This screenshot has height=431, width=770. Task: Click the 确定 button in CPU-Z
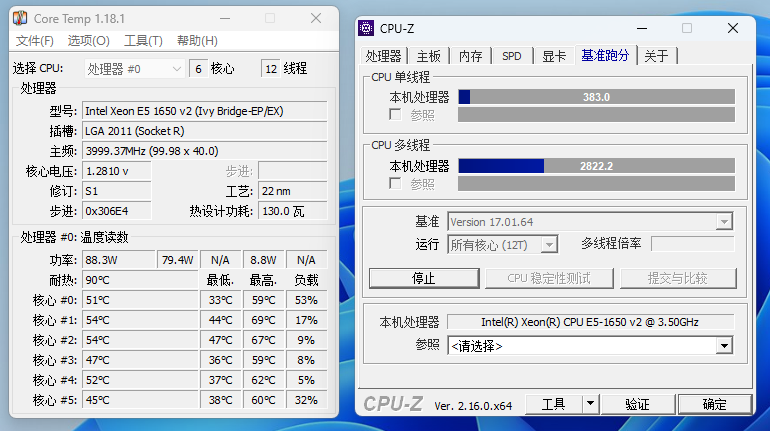715,404
